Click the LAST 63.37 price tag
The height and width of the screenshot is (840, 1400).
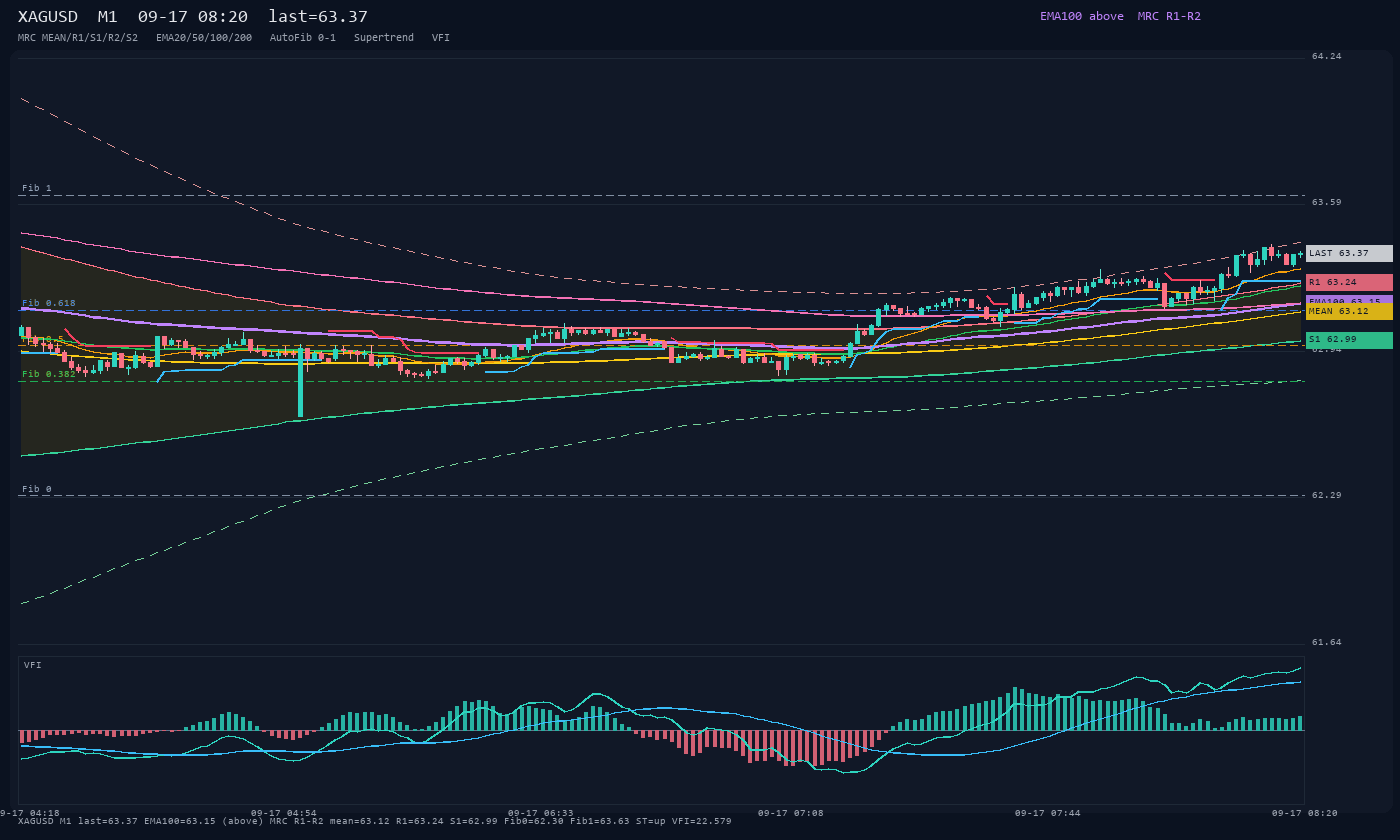tap(1349, 254)
